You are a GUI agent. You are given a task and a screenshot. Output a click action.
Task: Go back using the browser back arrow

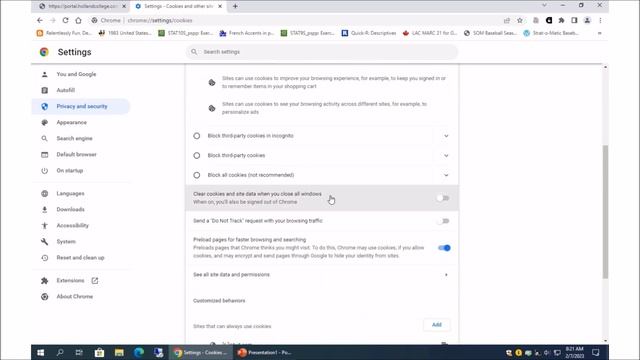[x=40, y=20]
